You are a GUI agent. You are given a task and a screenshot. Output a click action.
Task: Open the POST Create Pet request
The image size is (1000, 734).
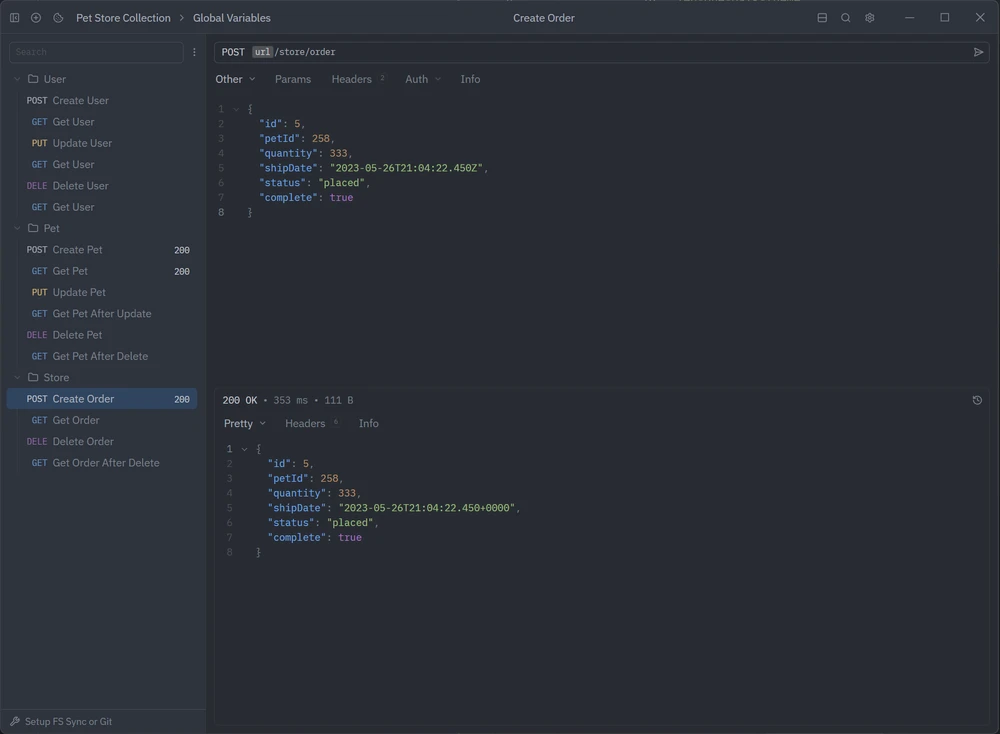[102, 250]
